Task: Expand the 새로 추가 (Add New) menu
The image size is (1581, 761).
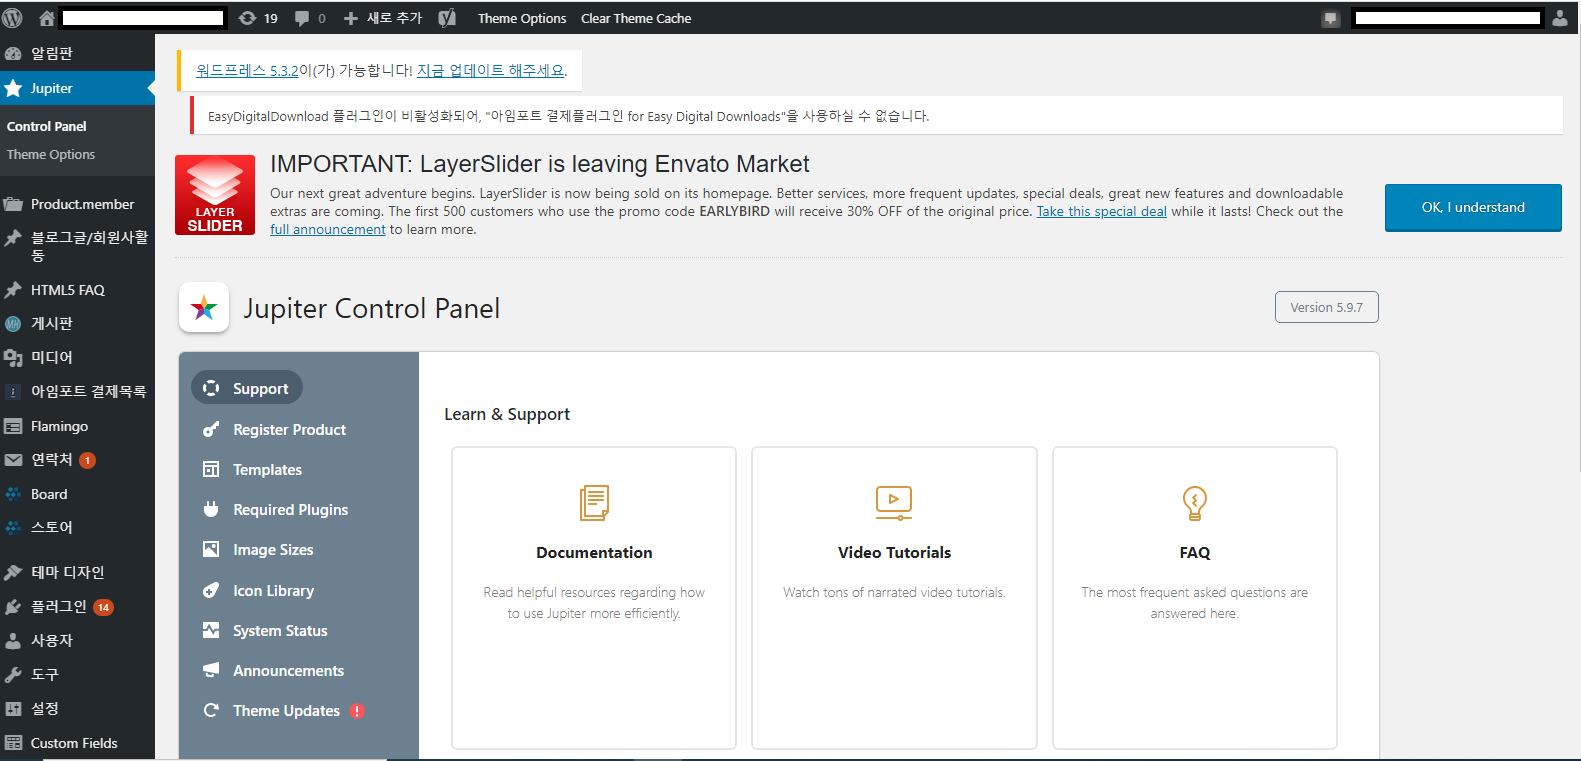Action: pos(383,18)
